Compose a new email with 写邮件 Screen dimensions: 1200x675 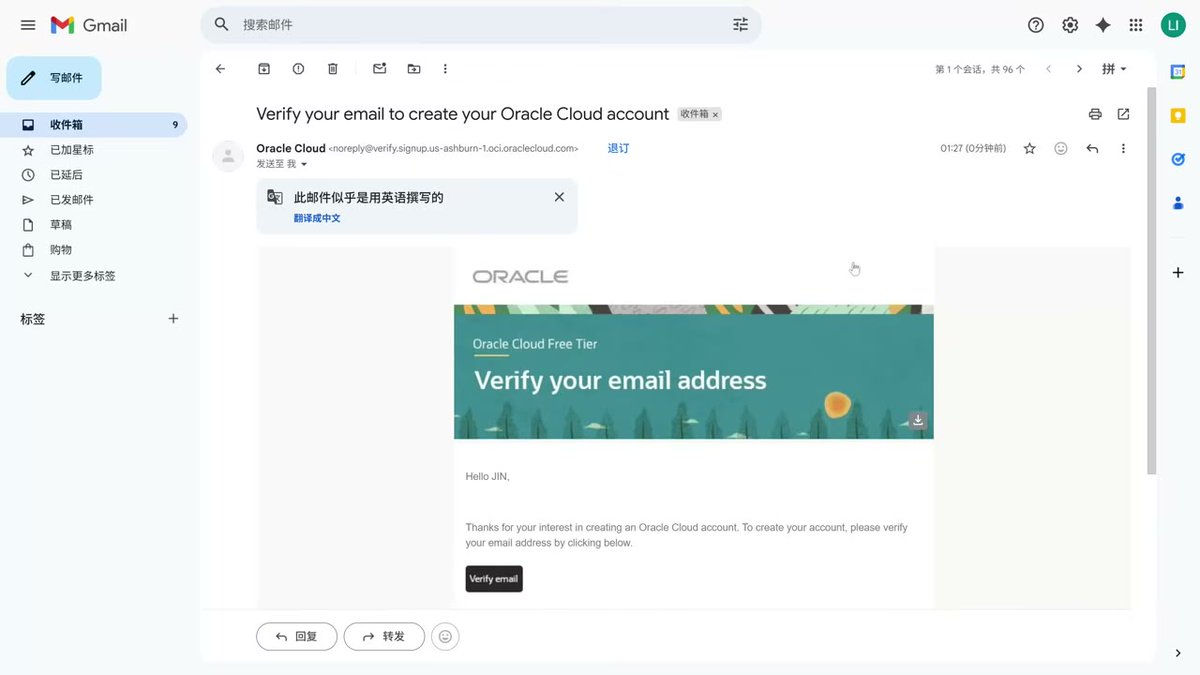54,78
